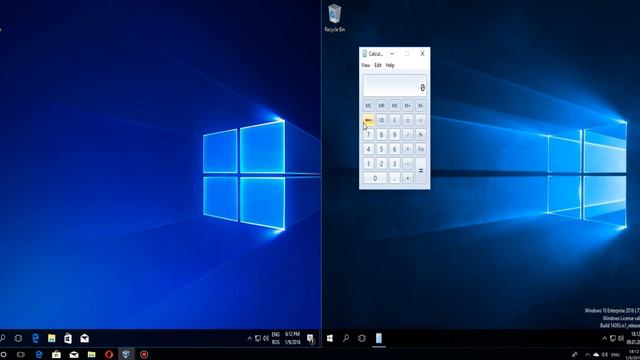Click the equals button in Calculator

coord(420,171)
